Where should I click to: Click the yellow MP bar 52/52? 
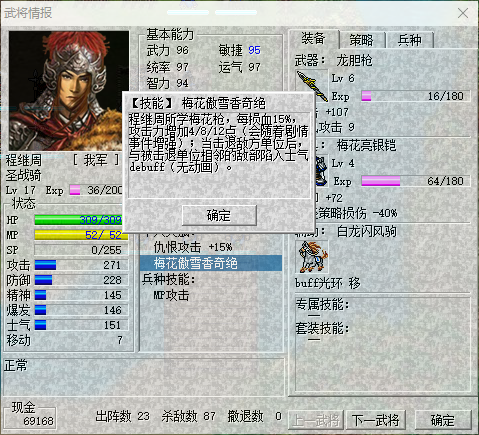pyautogui.click(x=81, y=235)
